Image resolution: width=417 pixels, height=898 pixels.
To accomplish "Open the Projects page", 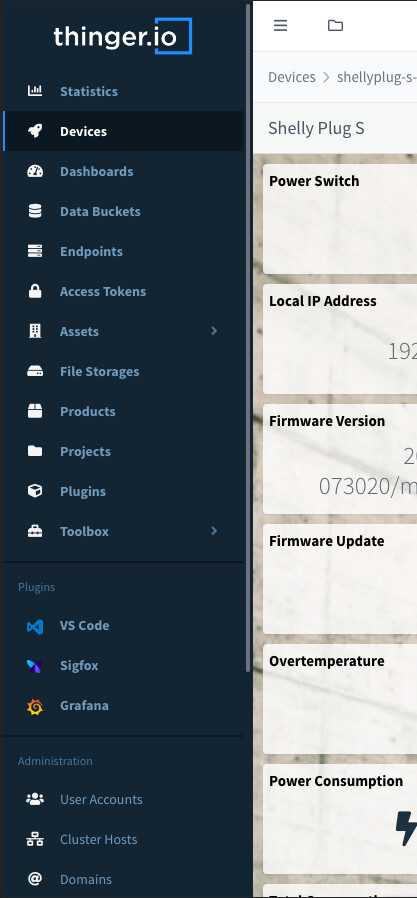I will [123, 451].
